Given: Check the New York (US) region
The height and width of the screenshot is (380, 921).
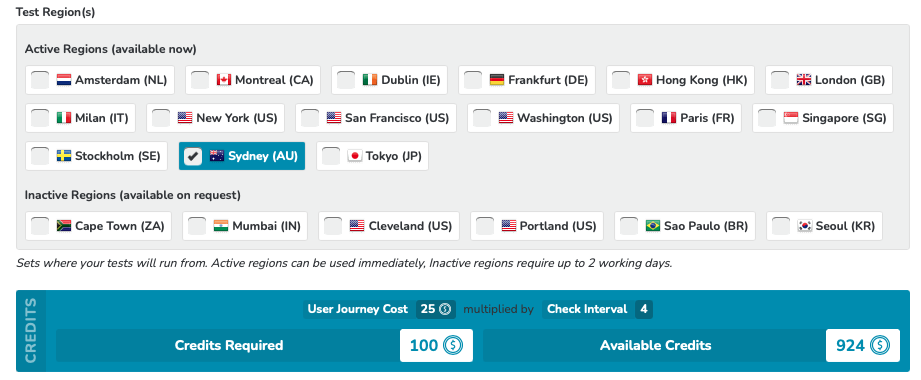Looking at the screenshot, I should coord(161,118).
